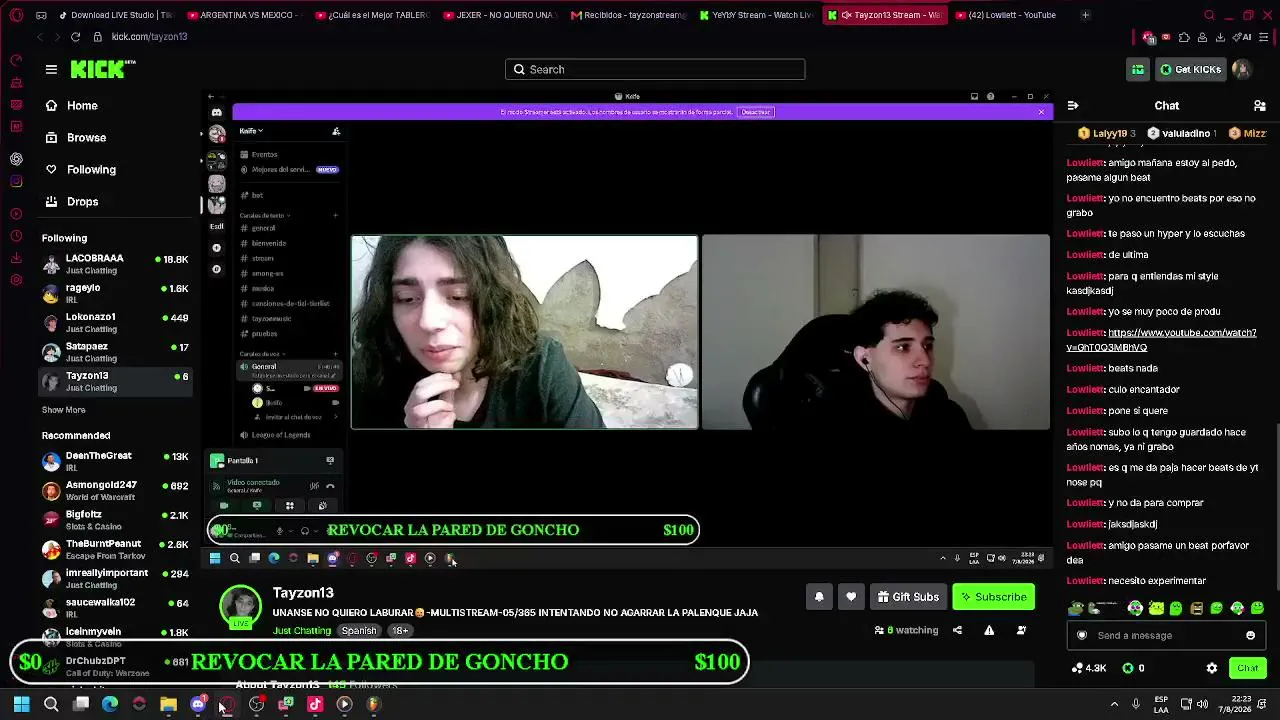Click the Get KICKs button
The height and width of the screenshot is (720, 1280).
point(1190,69)
